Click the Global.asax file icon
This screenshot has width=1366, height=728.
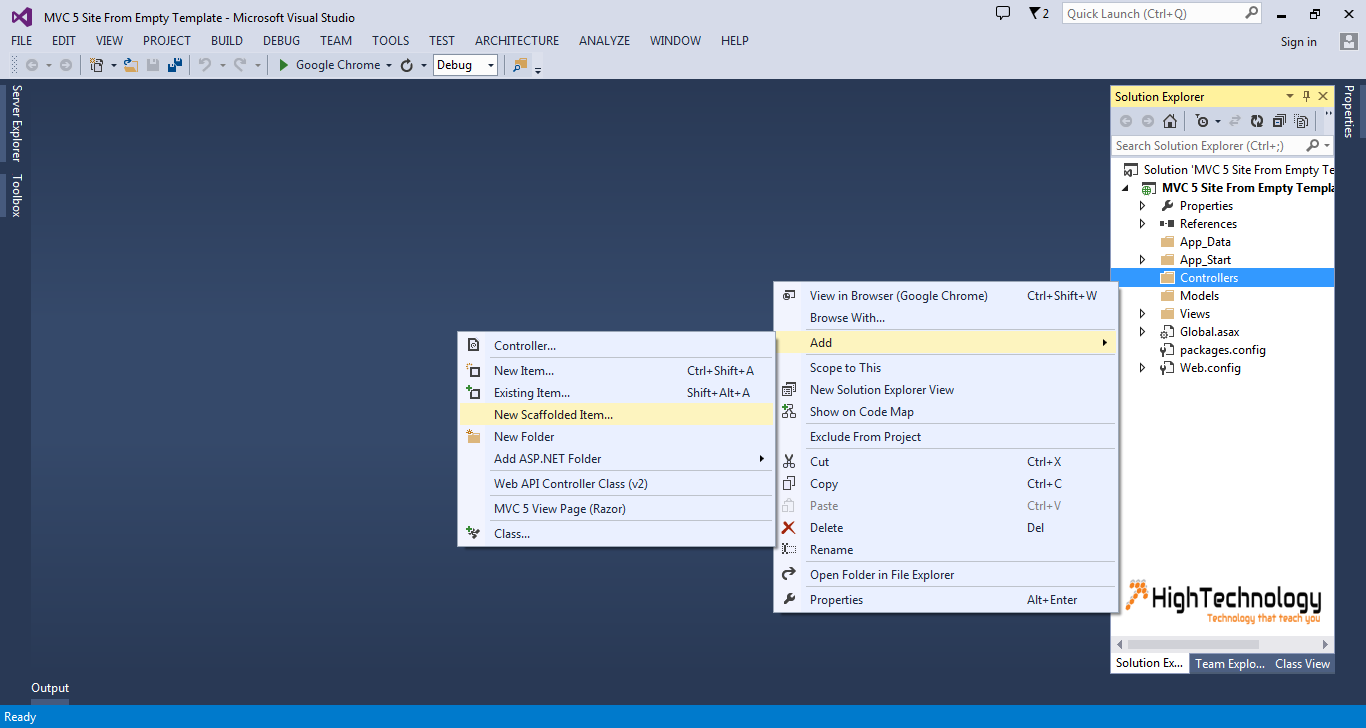pos(1167,332)
